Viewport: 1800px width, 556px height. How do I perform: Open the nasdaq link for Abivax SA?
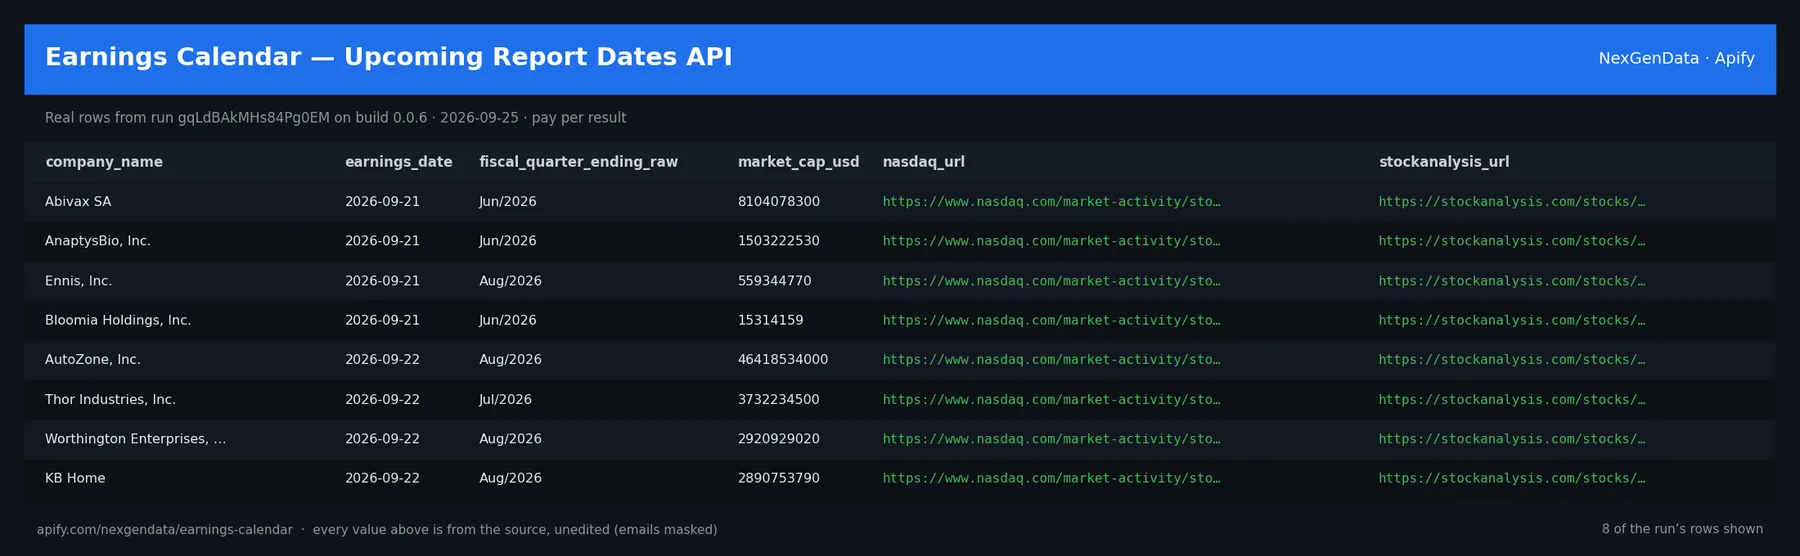[x=1051, y=202]
